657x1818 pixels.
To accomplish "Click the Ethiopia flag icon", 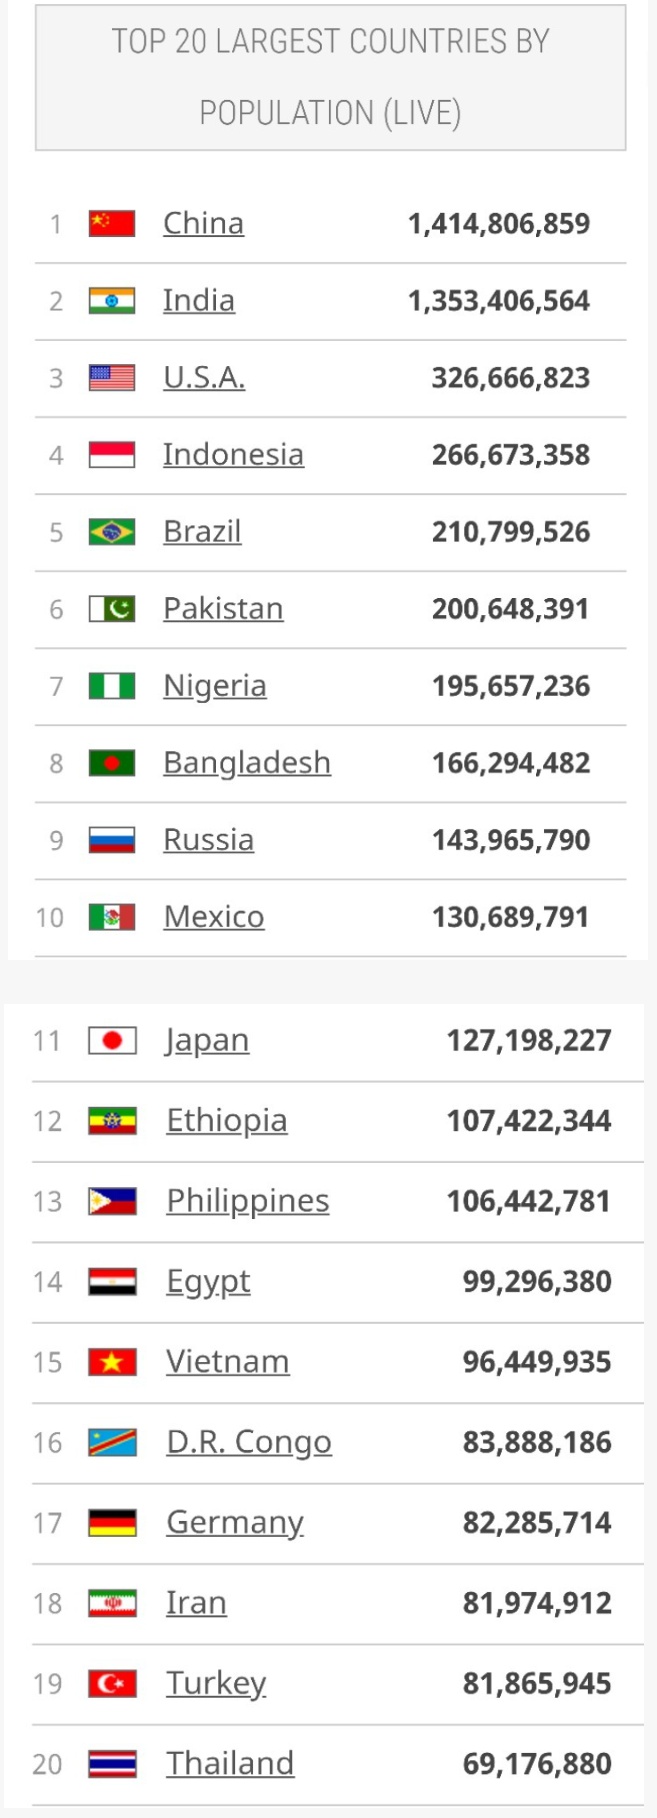I will [x=112, y=1121].
